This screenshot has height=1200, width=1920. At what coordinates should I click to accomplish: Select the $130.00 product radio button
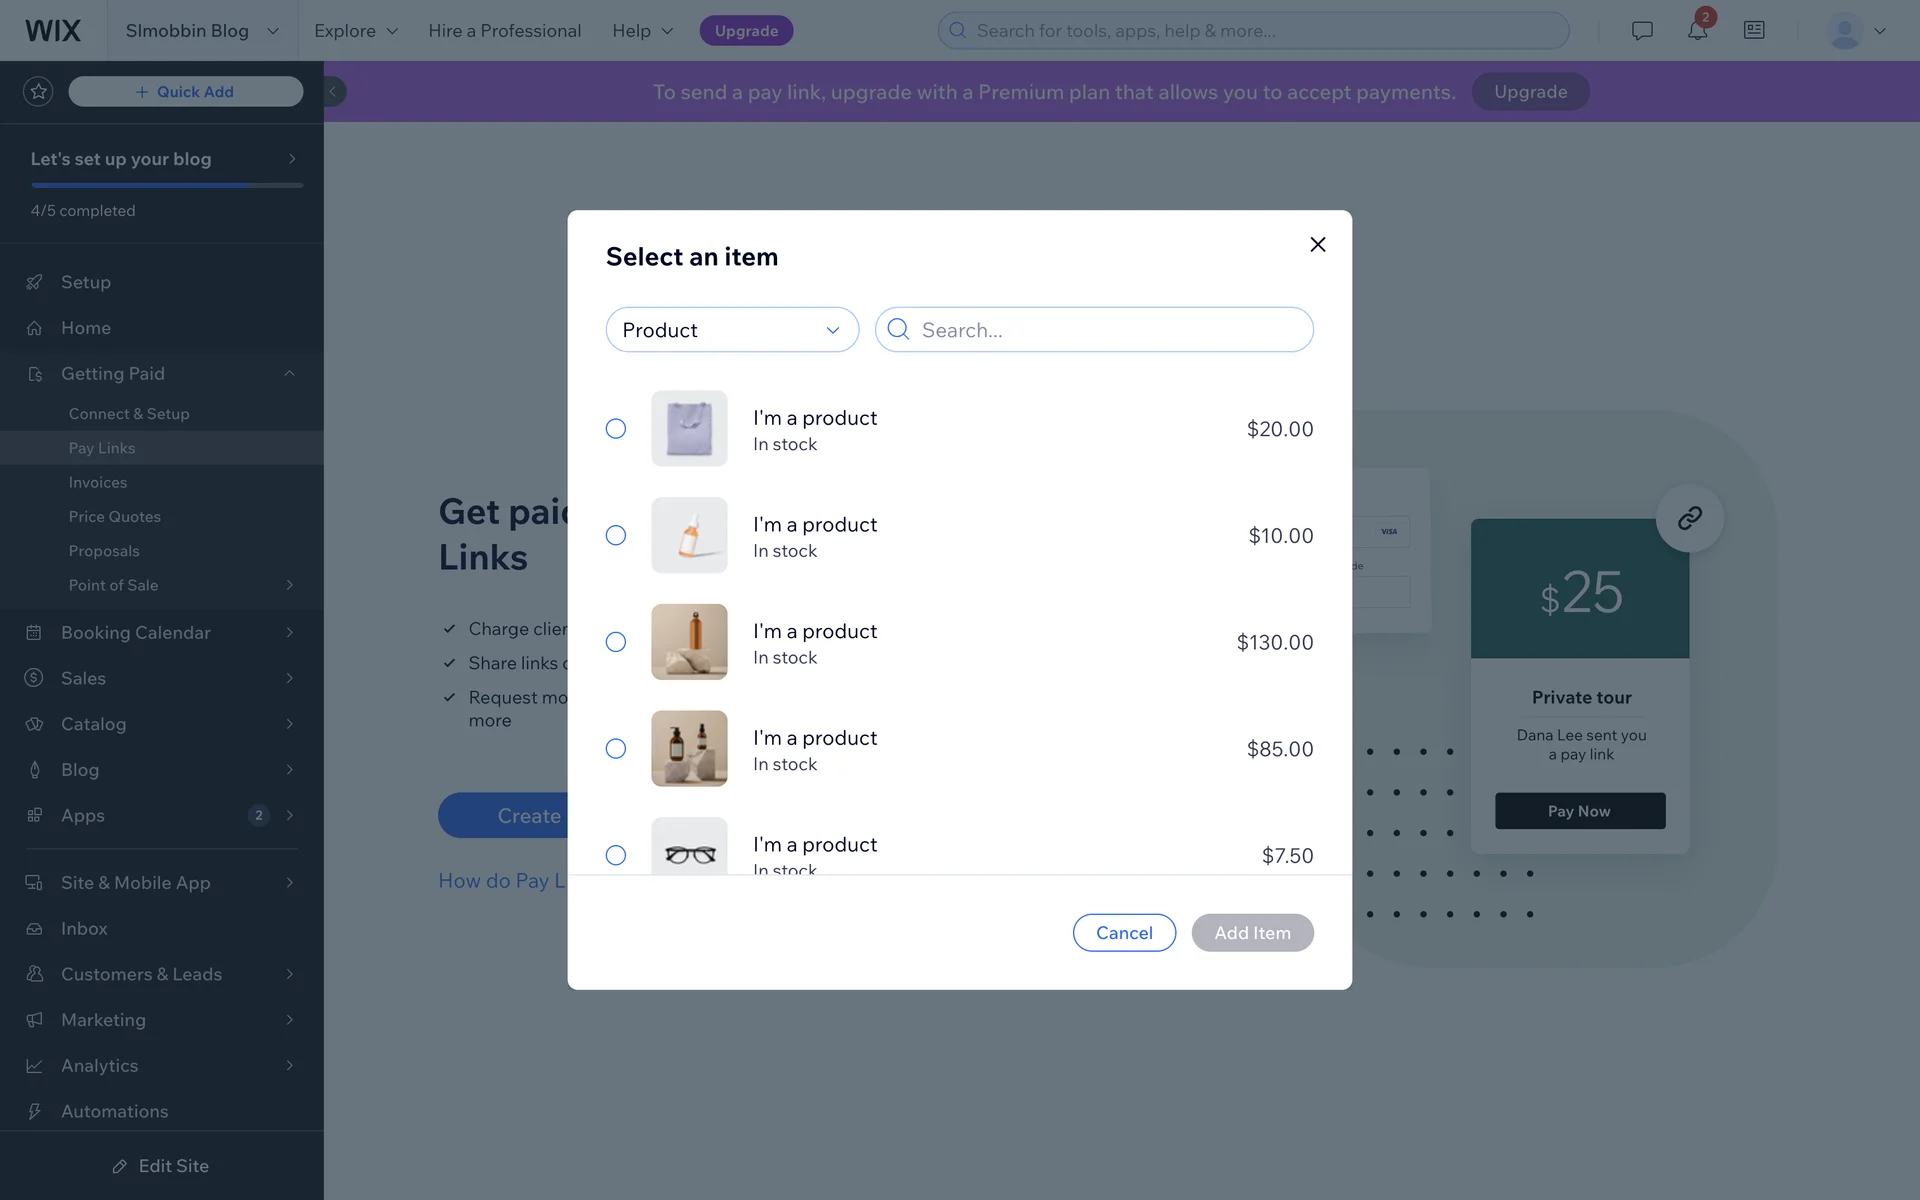[x=616, y=642]
